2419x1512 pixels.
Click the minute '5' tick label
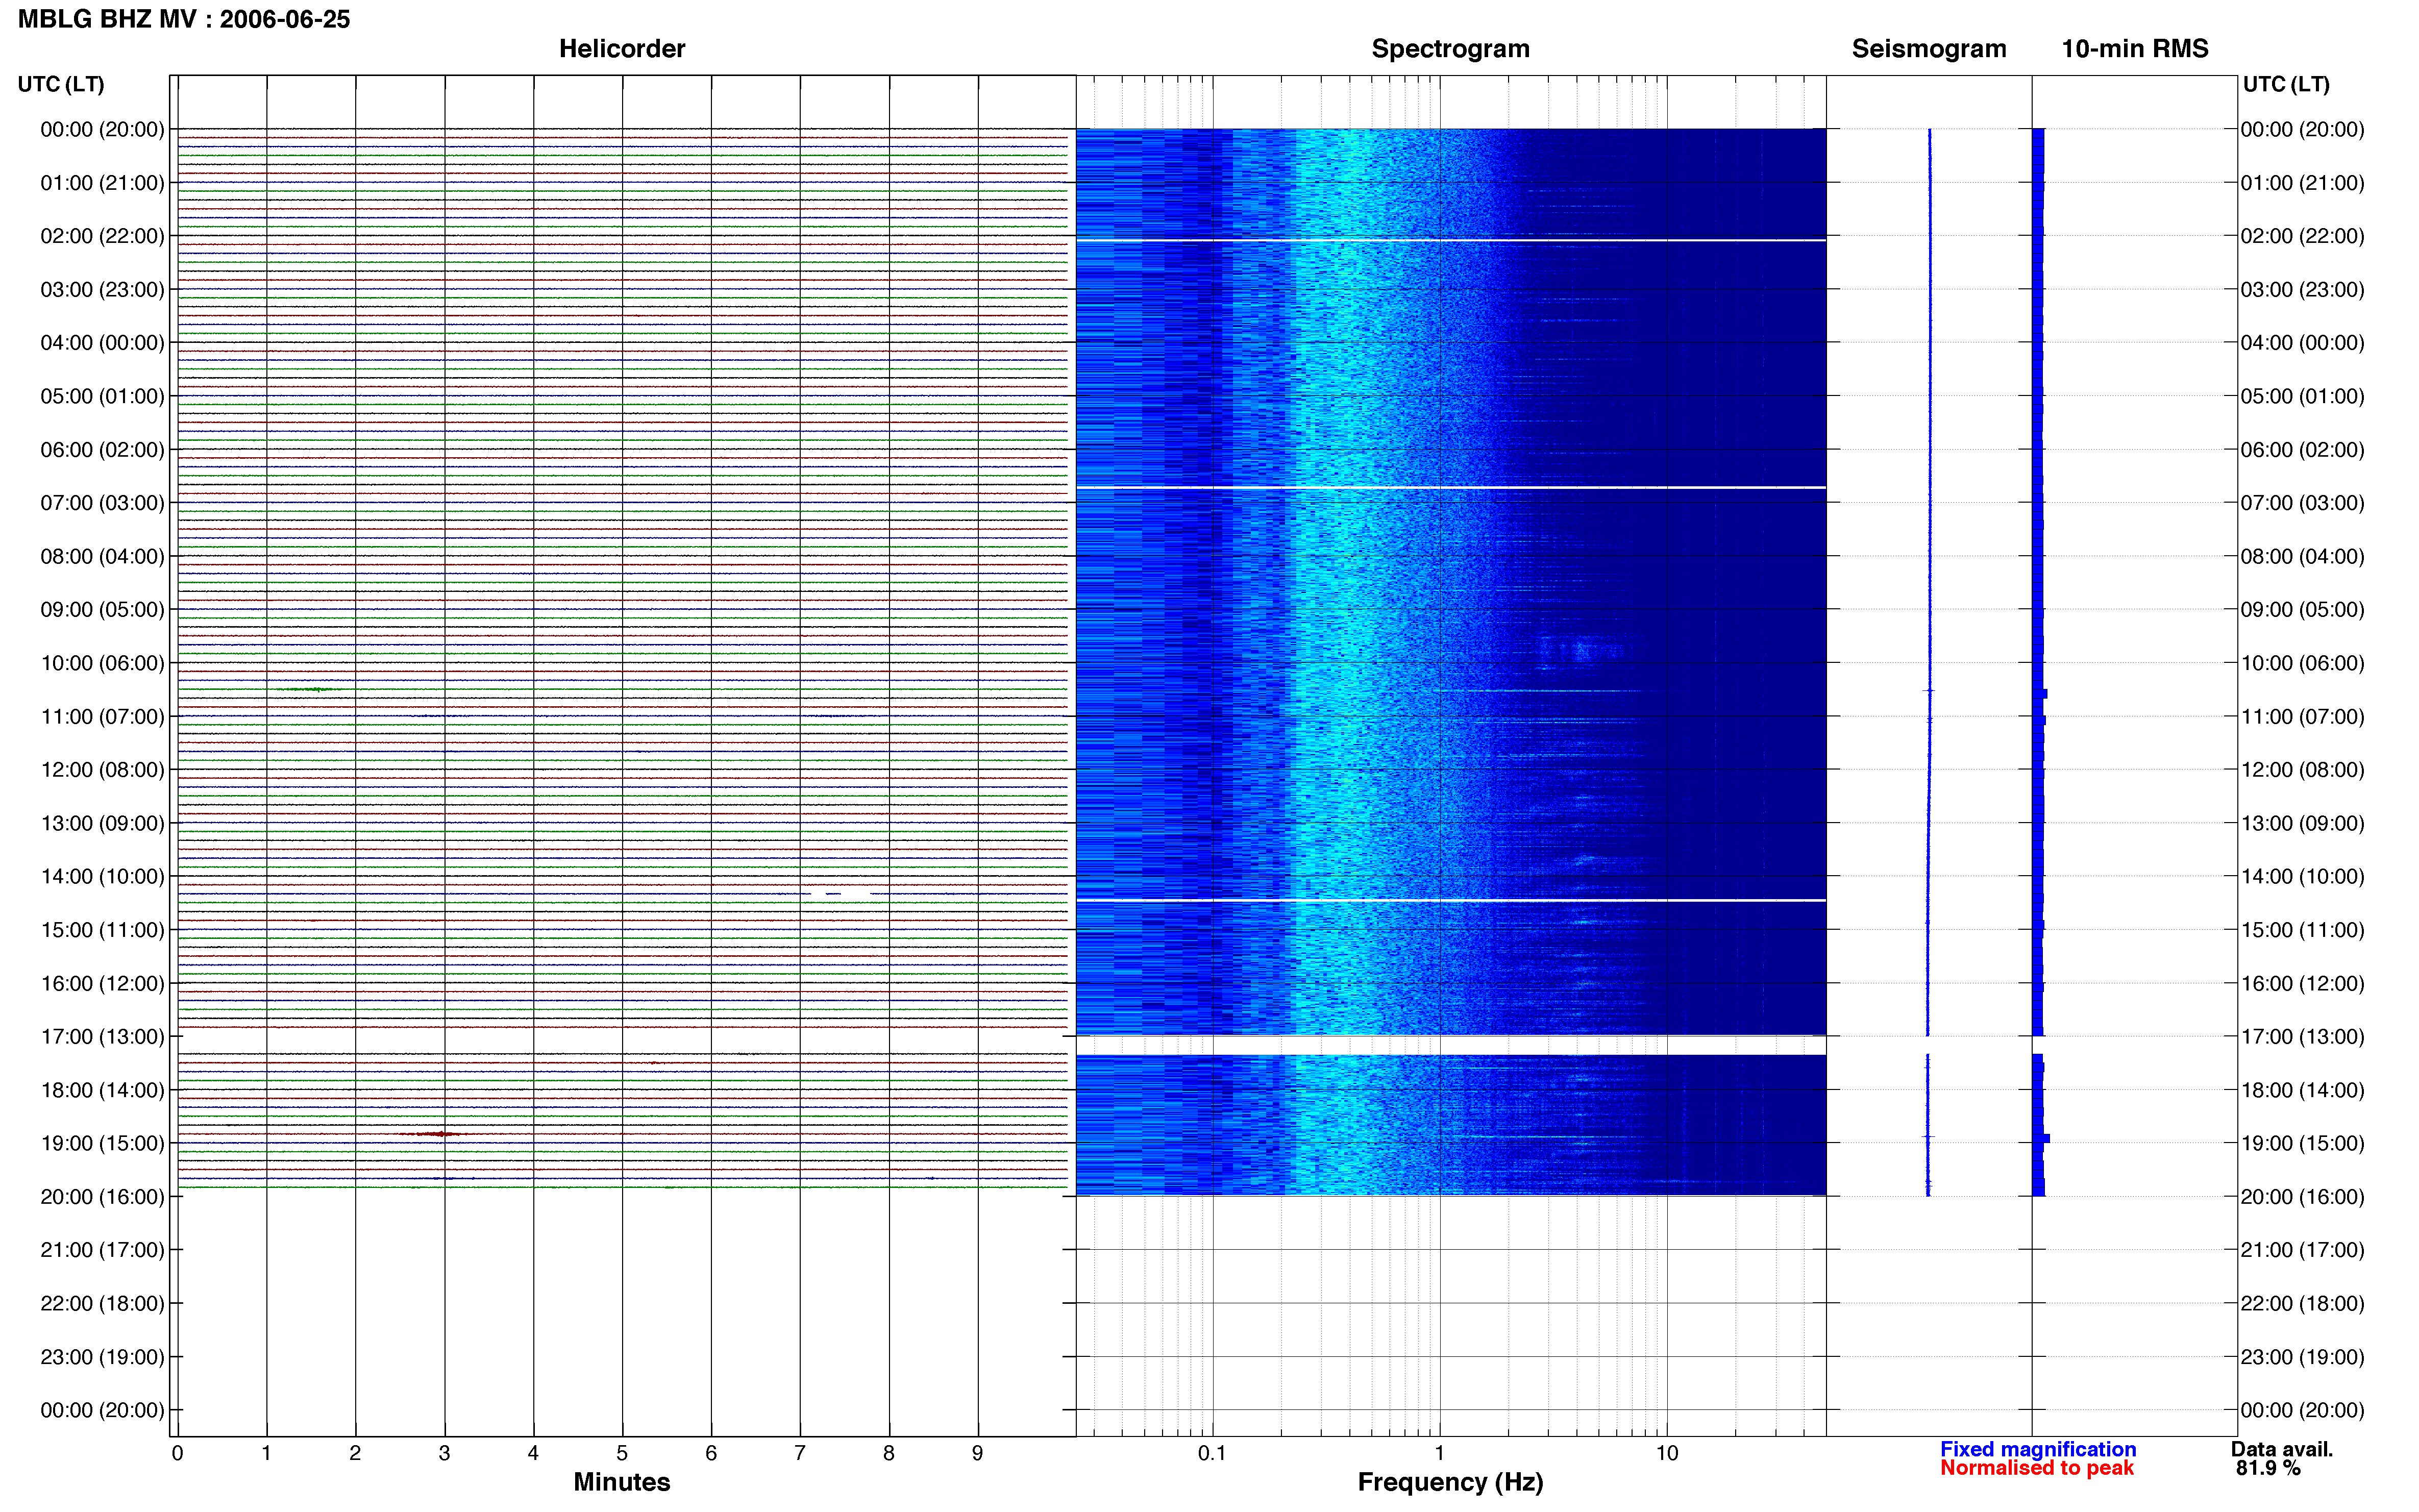(622, 1453)
